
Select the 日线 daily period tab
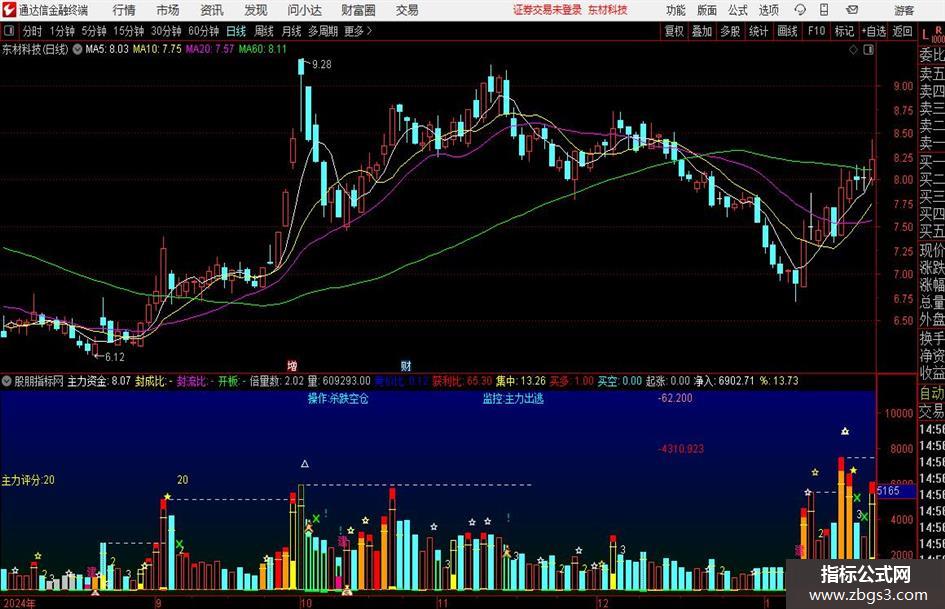236,31
